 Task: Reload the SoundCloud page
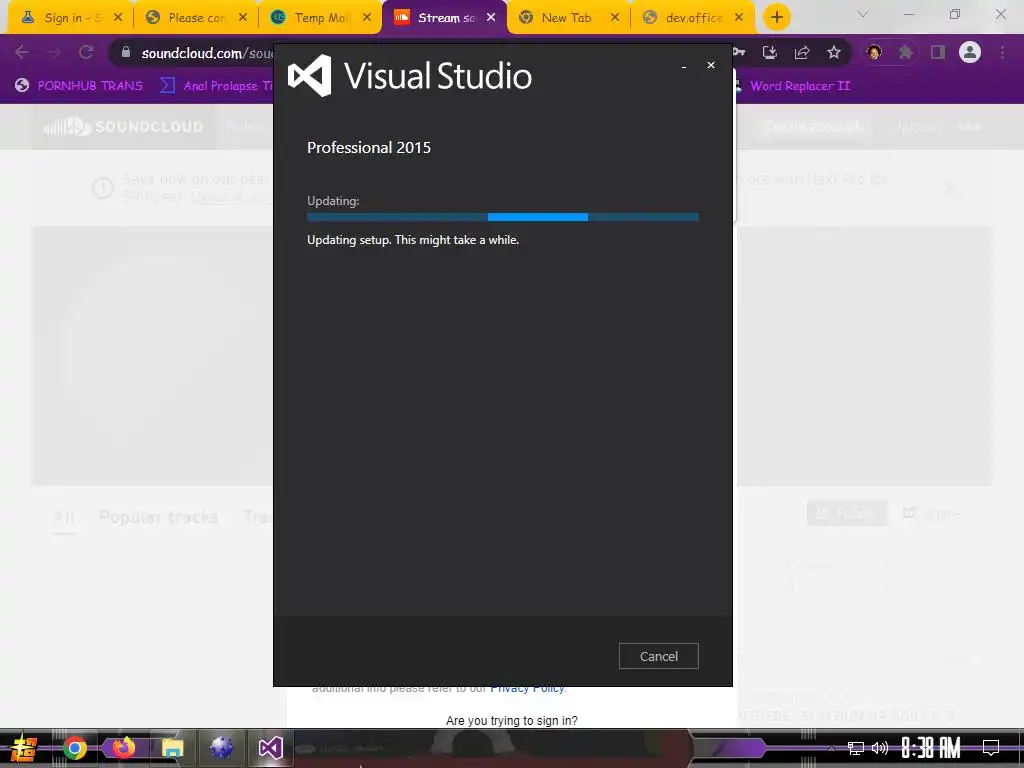coord(86,52)
